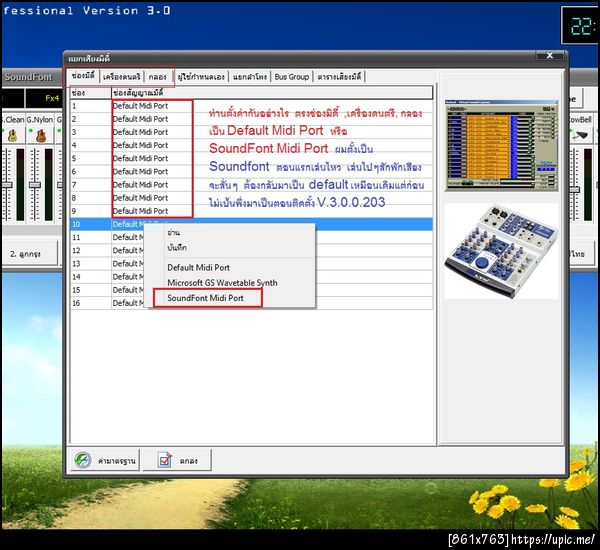Click channel number 12 row
Screen dimensions: 600x550
point(76,250)
